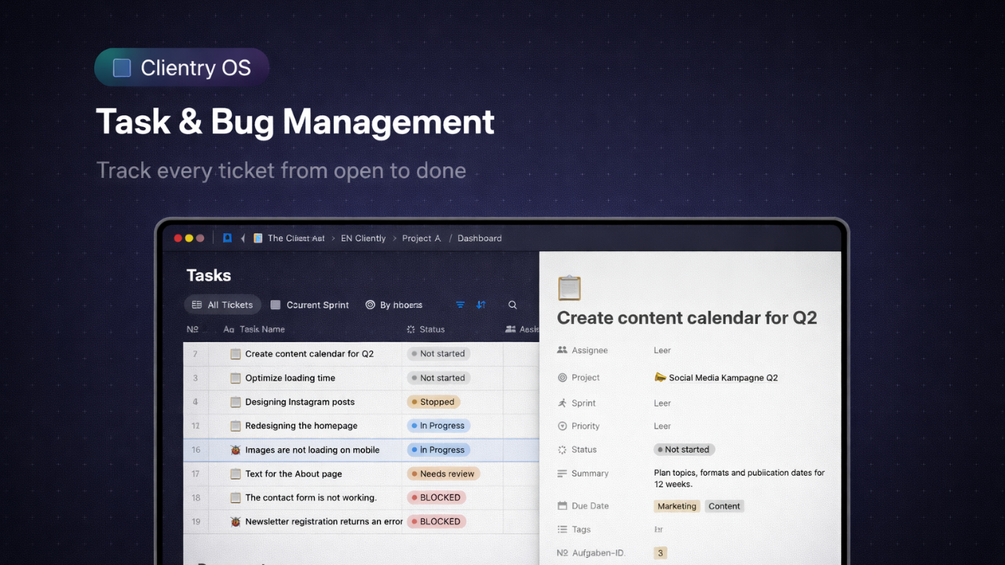Screen dimensions: 1005x565
Task: Click the filter icon in Tasks toolbar
Action: click(x=460, y=305)
